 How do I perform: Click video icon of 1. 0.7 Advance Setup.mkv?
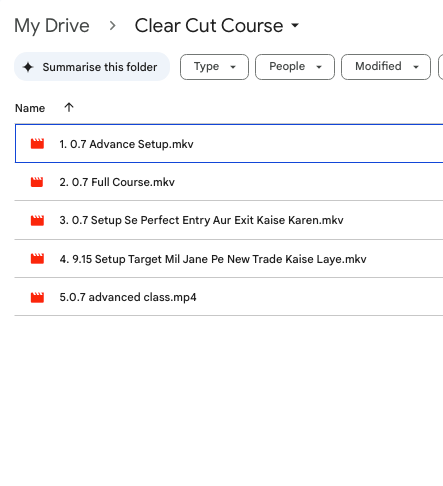(x=37, y=144)
